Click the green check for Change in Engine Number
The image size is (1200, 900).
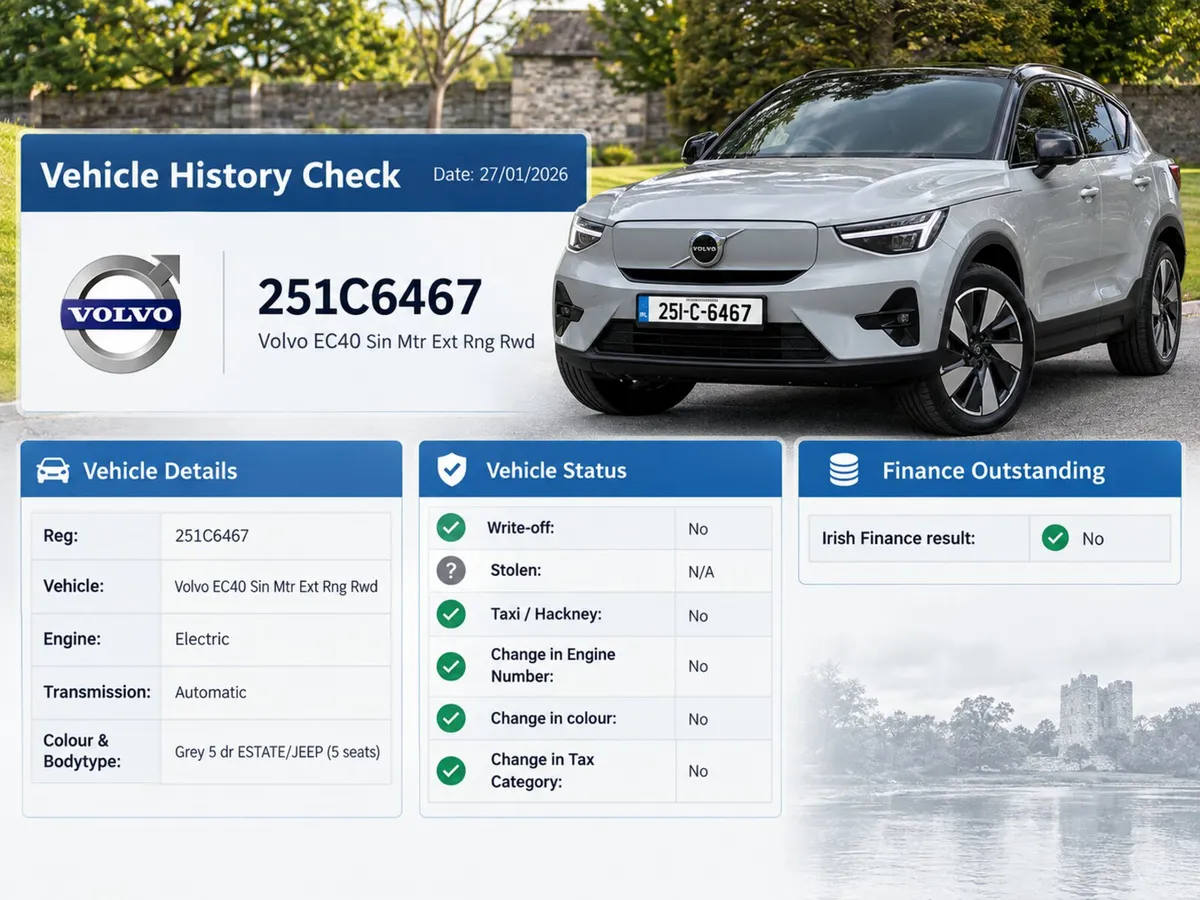tap(451, 666)
